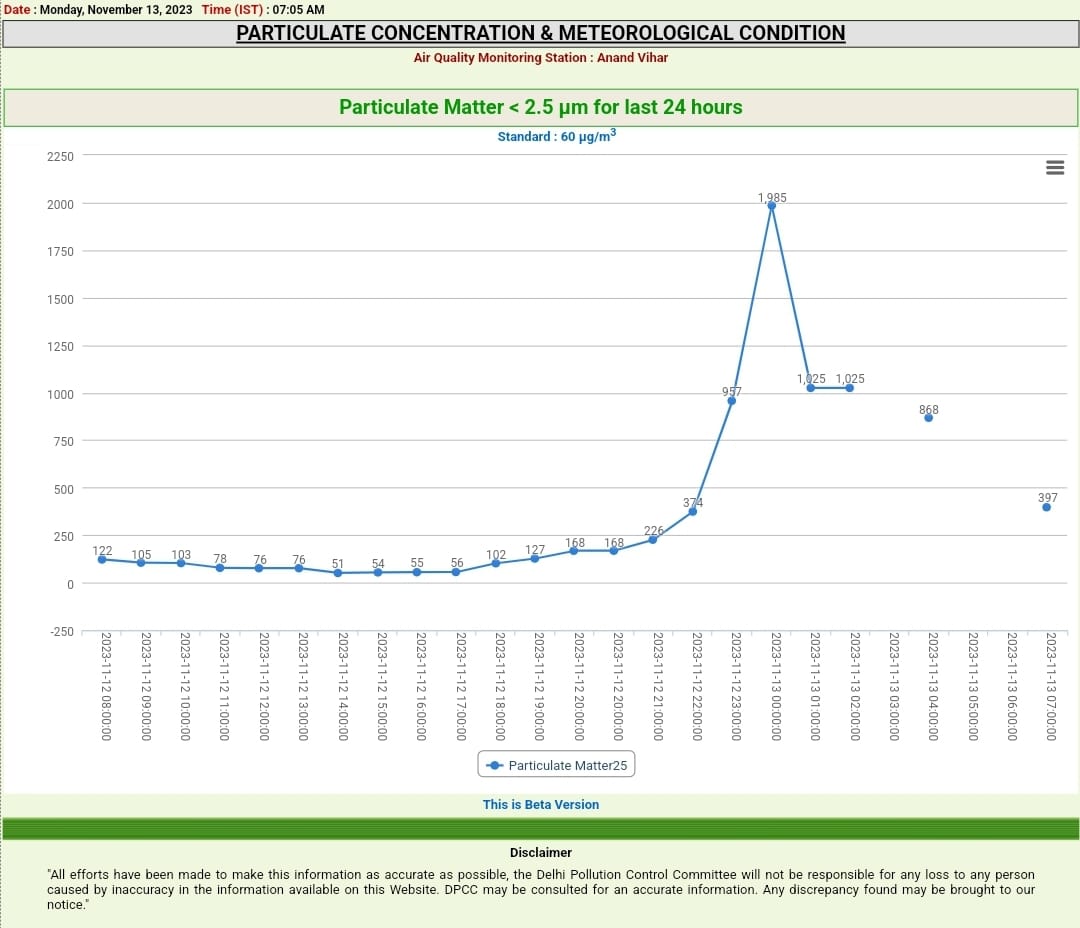
Task: Click the 226 data point marker
Action: point(653,539)
